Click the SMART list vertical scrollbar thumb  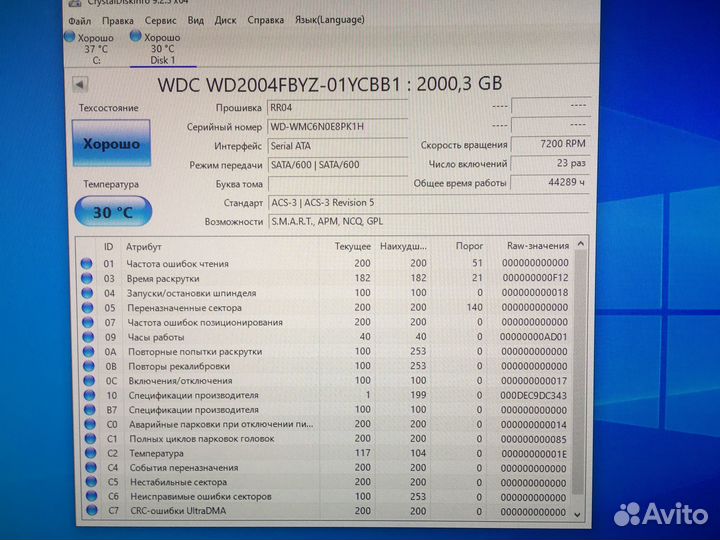(x=579, y=372)
